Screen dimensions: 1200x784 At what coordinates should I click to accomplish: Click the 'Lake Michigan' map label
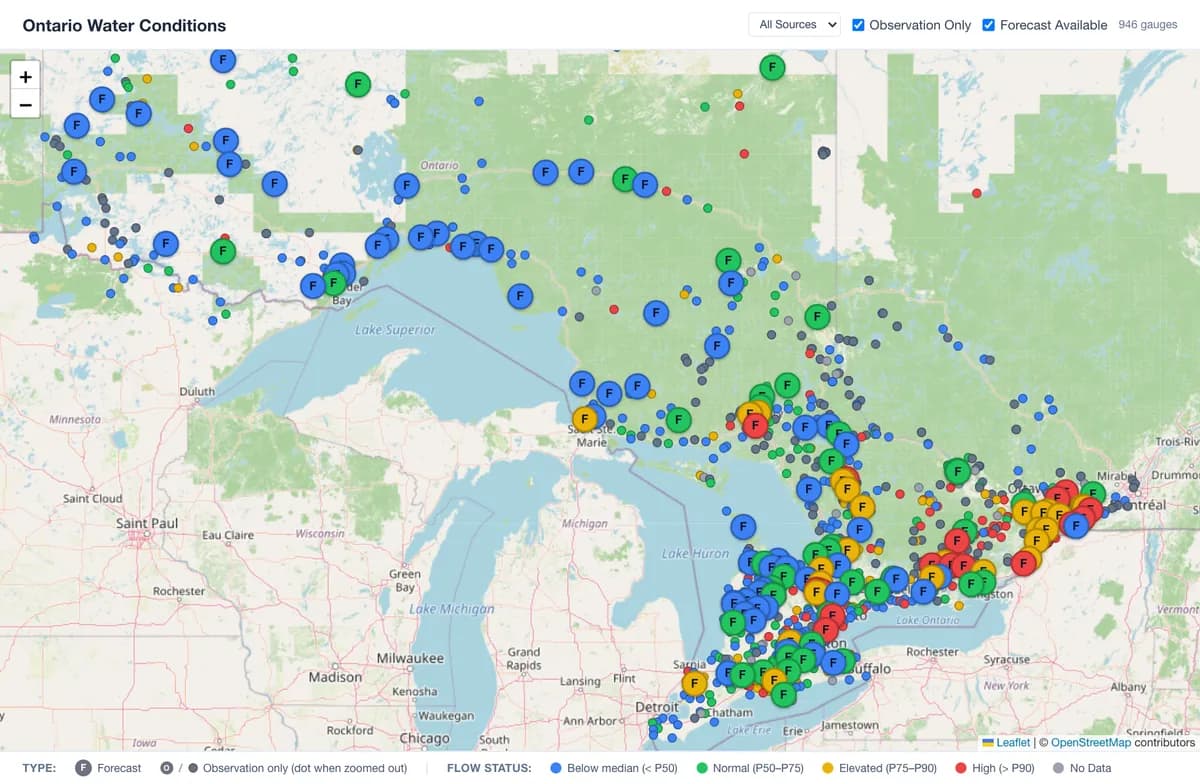[x=452, y=608]
